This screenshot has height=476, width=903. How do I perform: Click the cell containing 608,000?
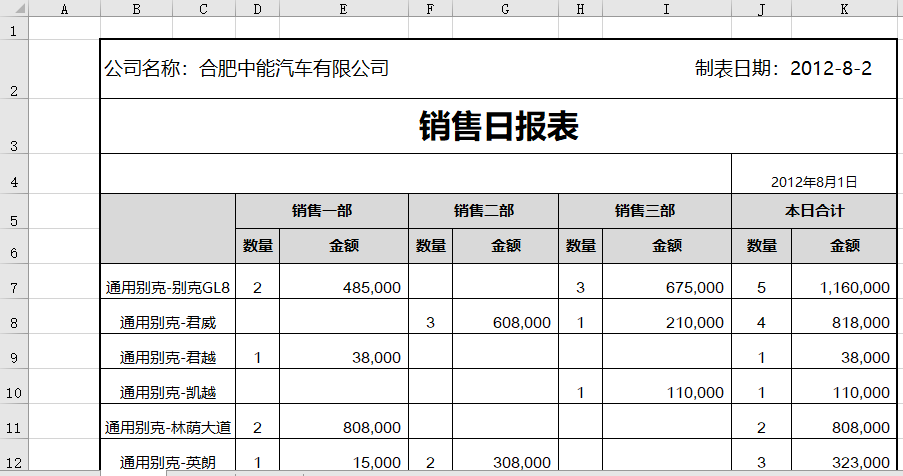click(505, 323)
